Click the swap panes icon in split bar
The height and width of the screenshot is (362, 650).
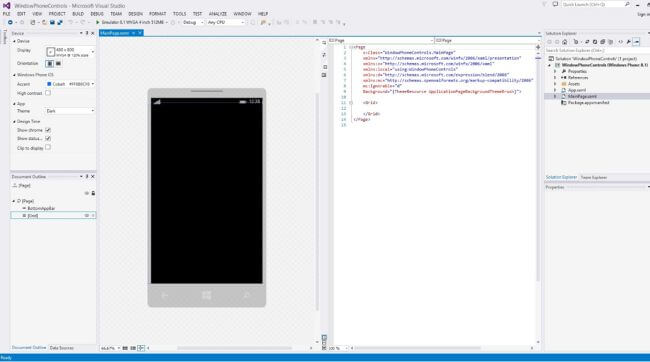coord(324,55)
